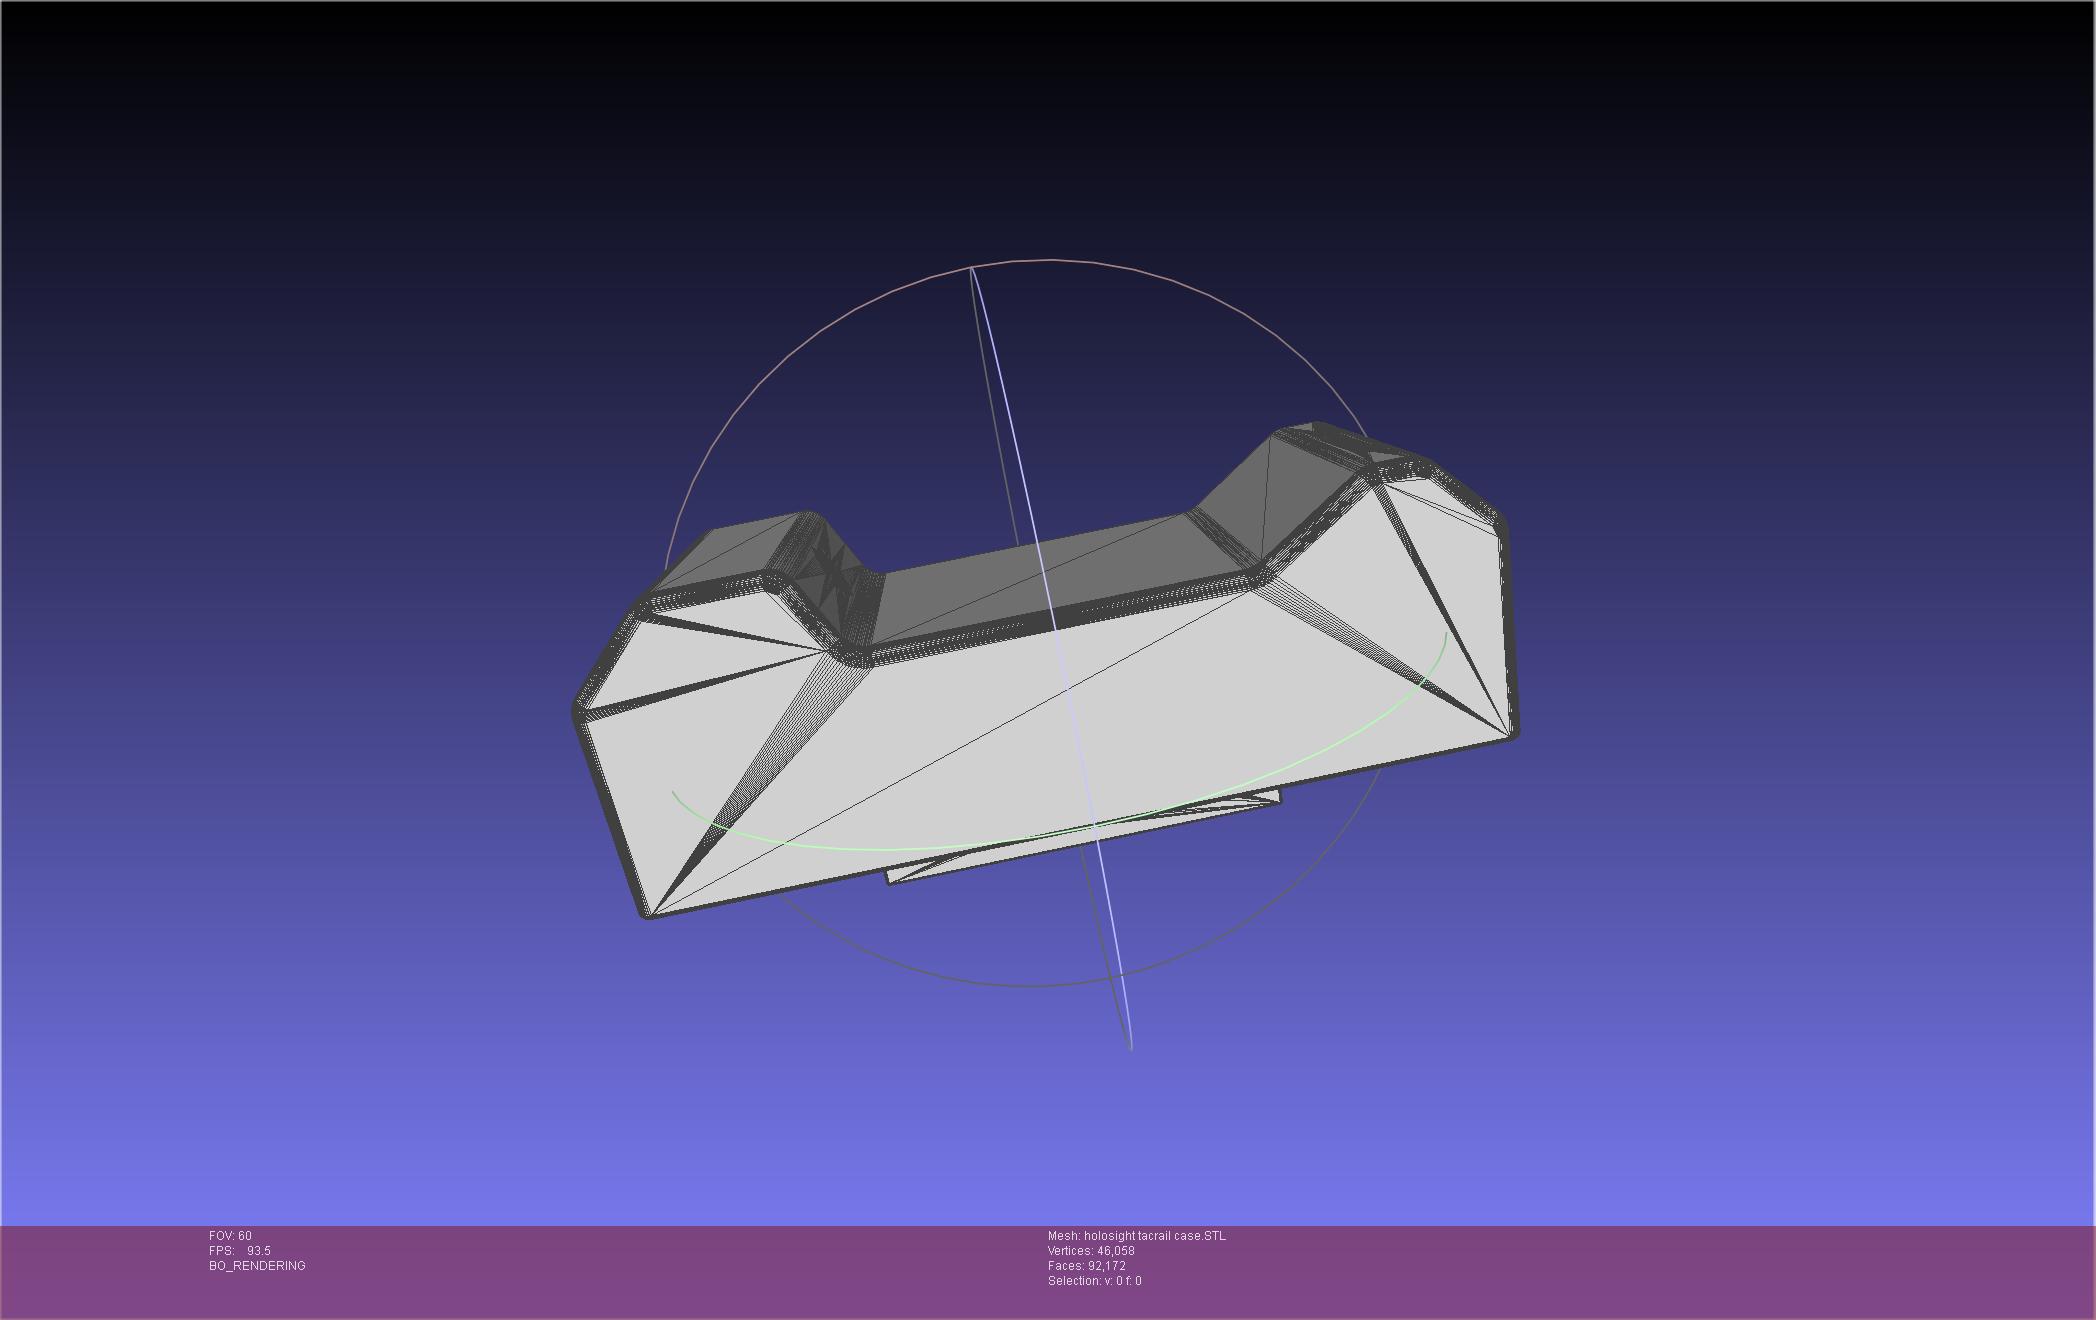Click the Faces count label
The width and height of the screenshot is (2096, 1320).
click(x=1086, y=1266)
